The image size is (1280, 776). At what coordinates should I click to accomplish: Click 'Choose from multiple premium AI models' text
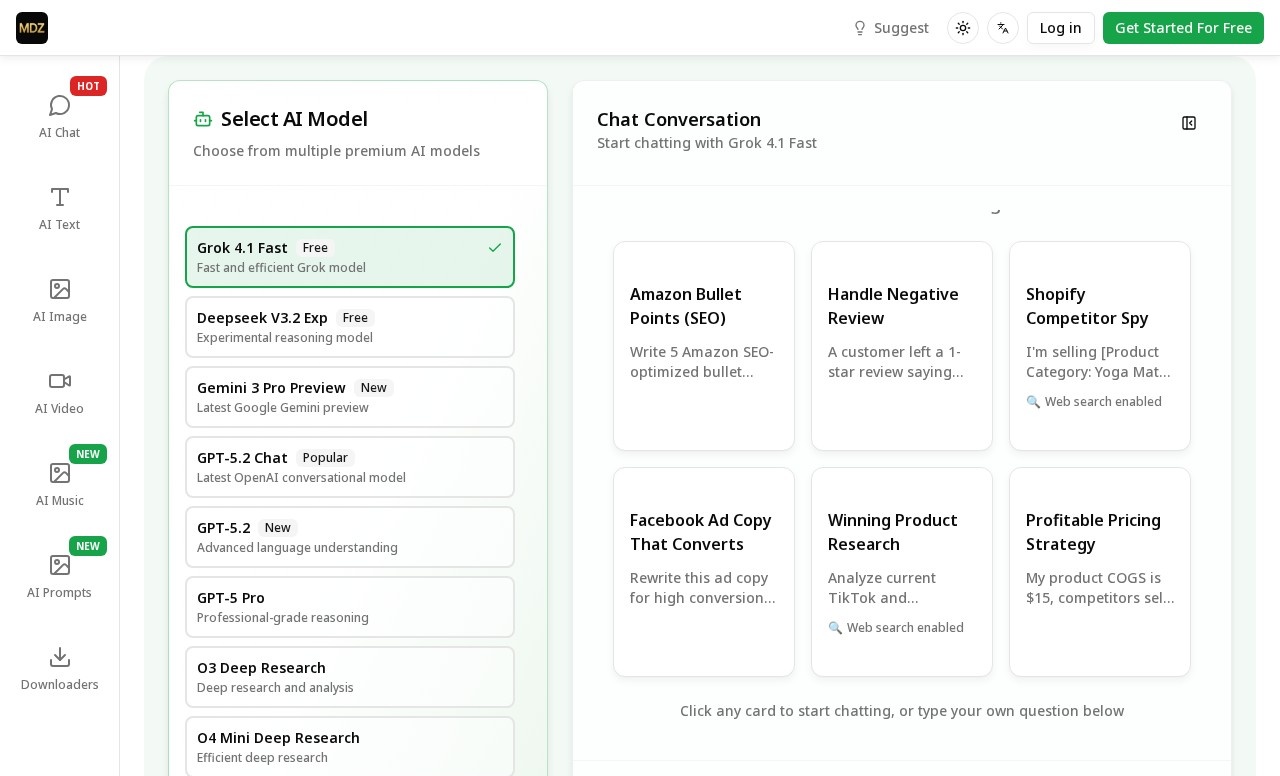tap(336, 151)
